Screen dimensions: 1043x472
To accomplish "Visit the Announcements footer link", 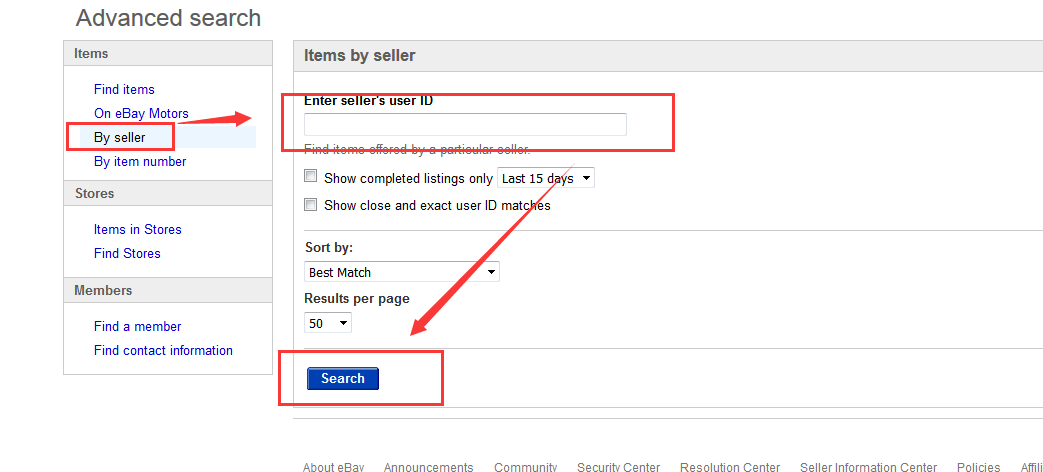I will click(428, 467).
